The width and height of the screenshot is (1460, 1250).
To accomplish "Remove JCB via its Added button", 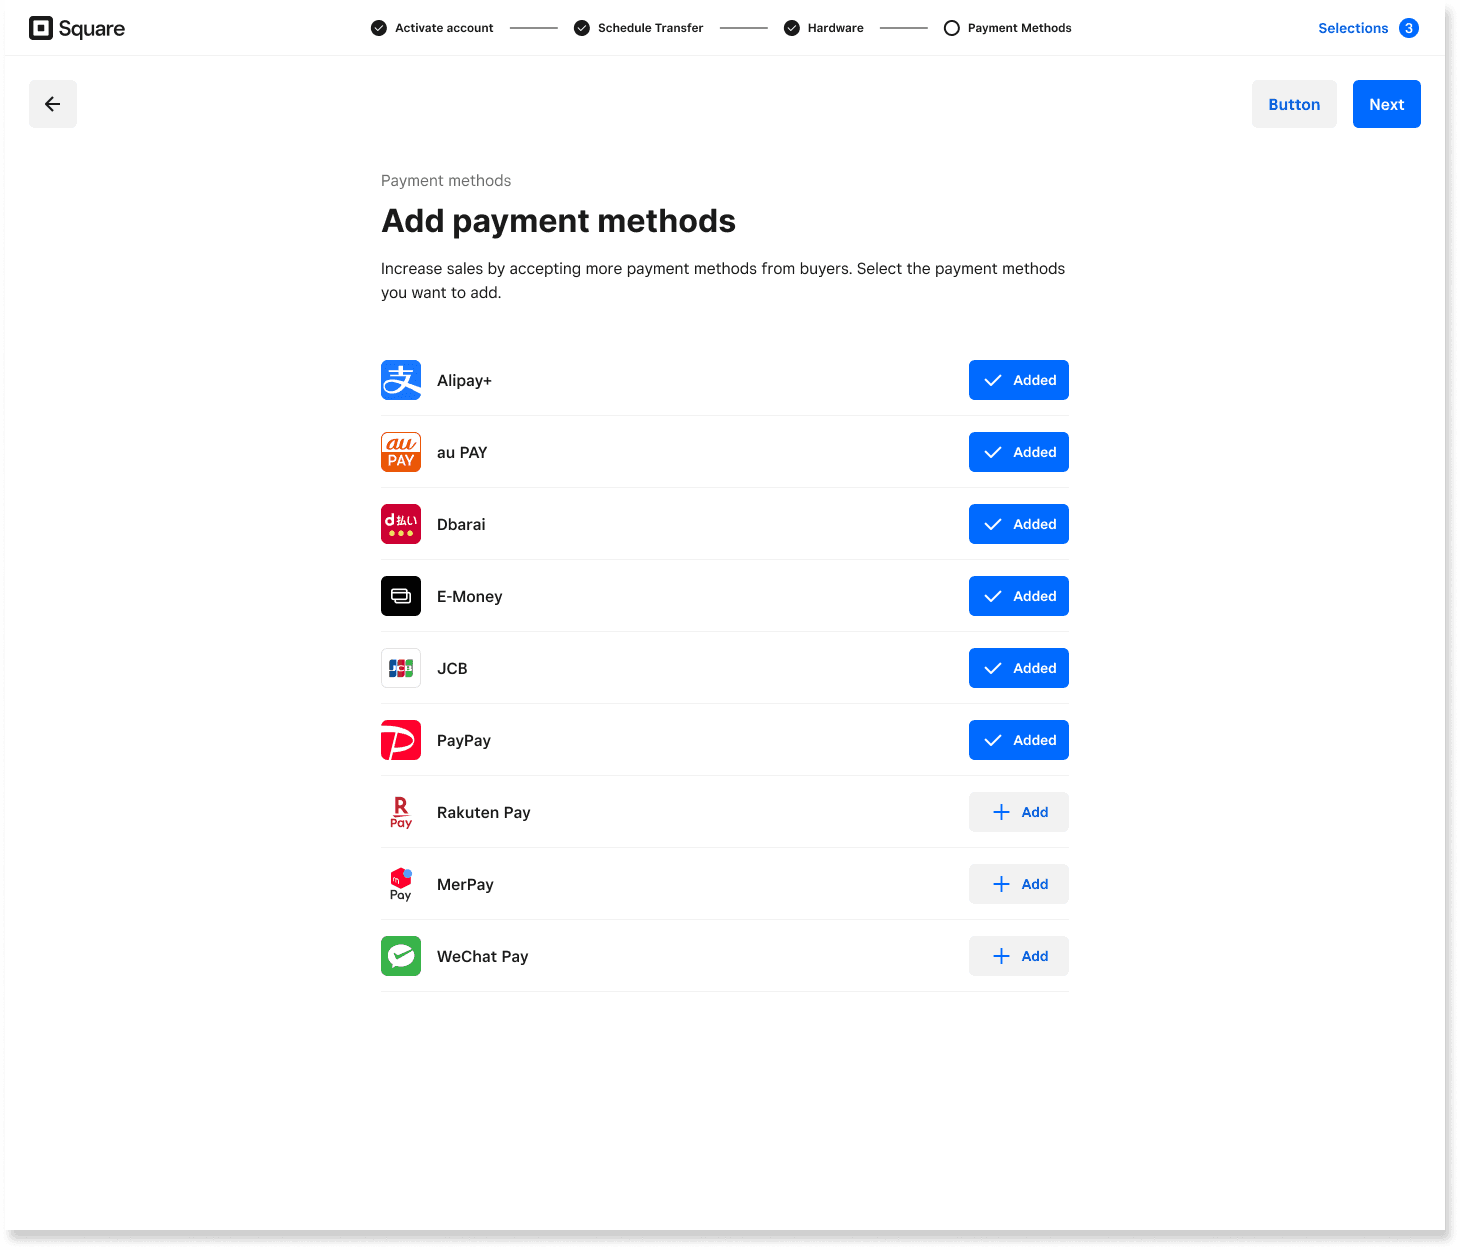I will pyautogui.click(x=1019, y=668).
